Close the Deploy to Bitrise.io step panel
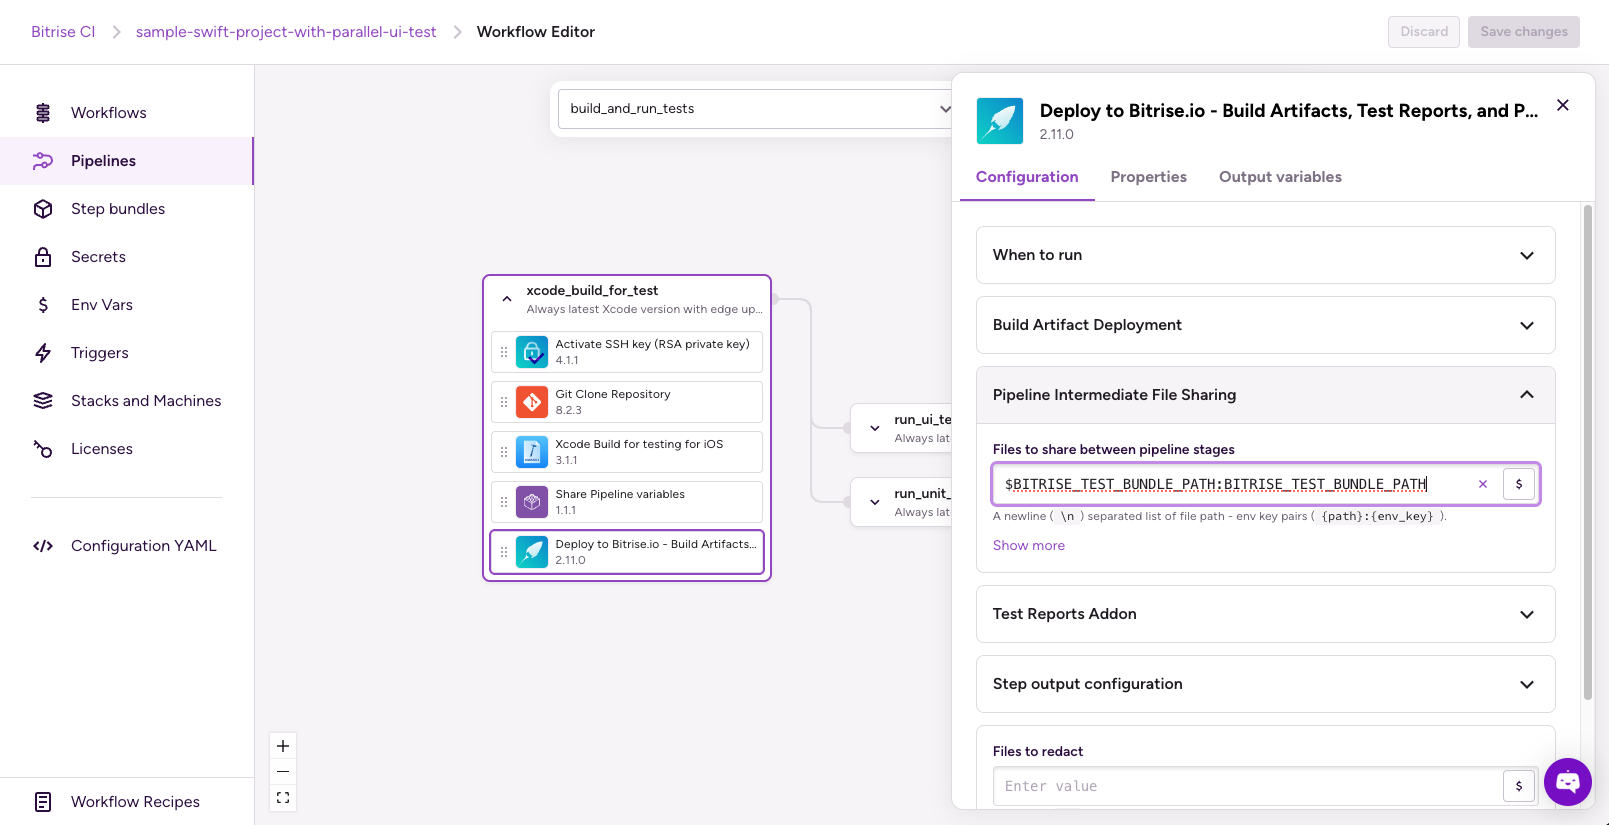Image resolution: width=1609 pixels, height=825 pixels. (x=1563, y=105)
